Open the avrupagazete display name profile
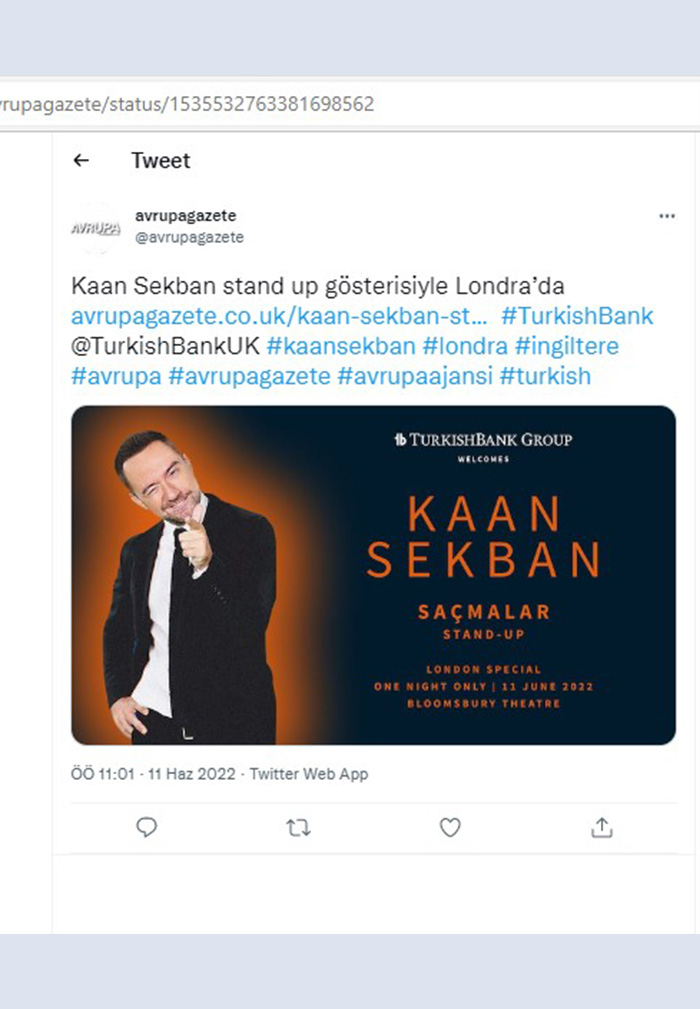 tap(185, 216)
